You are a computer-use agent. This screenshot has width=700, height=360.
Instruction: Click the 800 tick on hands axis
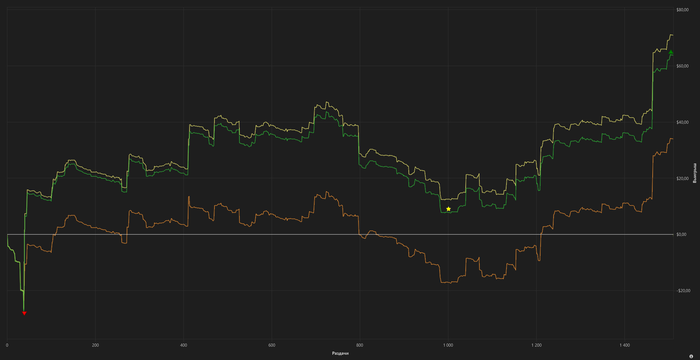click(360, 345)
